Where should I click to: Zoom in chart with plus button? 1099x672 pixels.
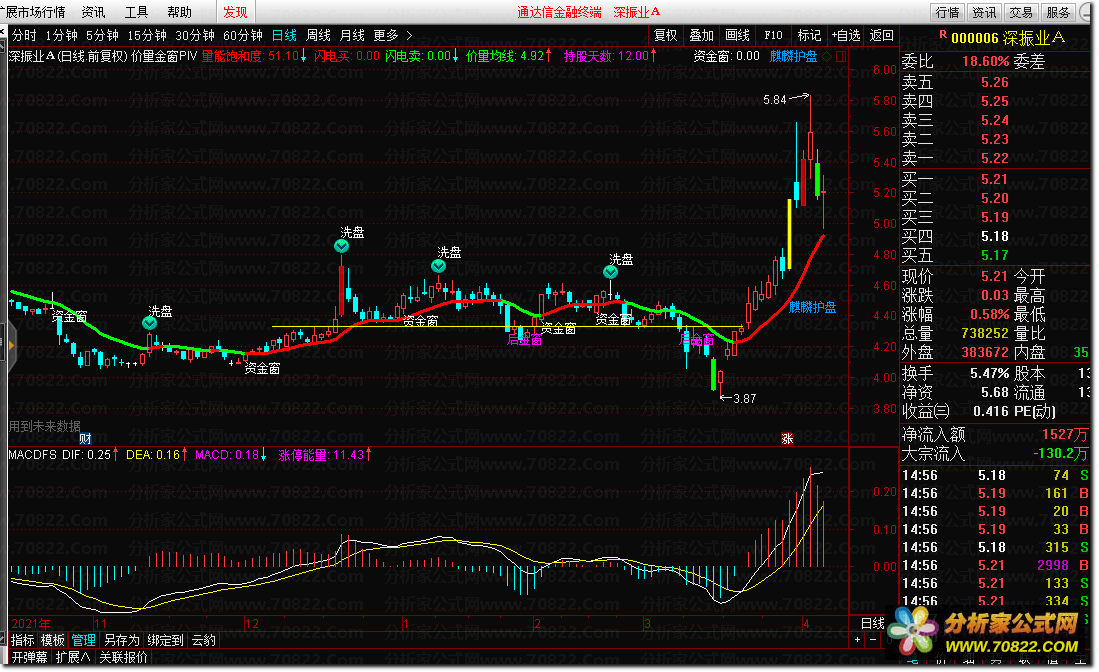coord(857,639)
